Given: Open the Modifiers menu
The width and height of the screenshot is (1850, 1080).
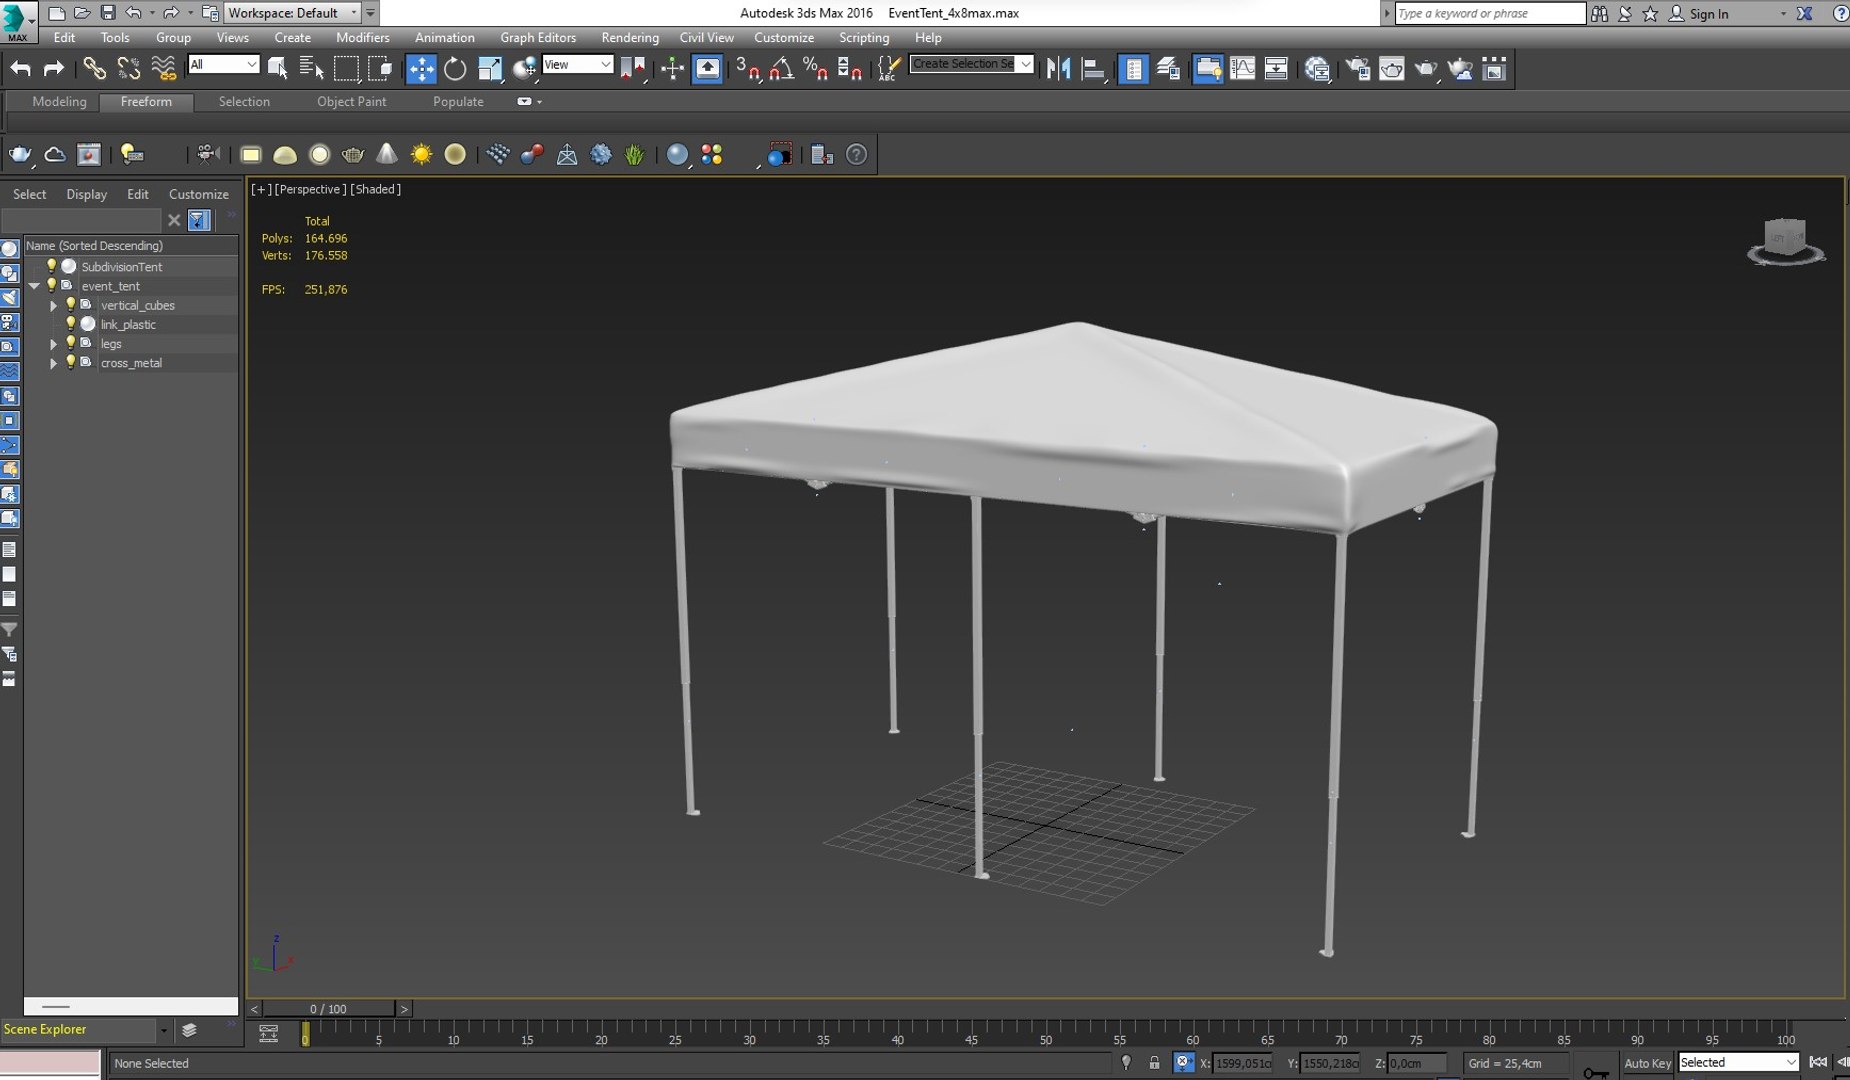Looking at the screenshot, I should (x=362, y=37).
